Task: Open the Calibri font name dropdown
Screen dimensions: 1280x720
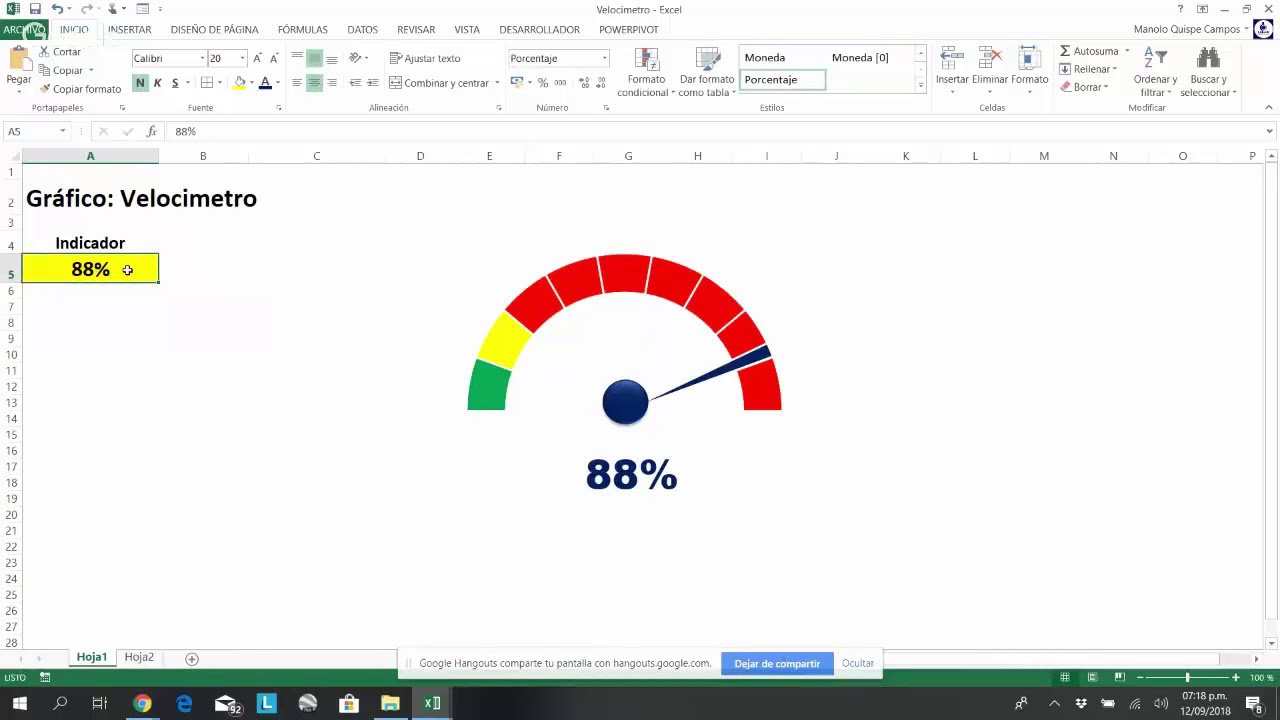Action: point(202,58)
